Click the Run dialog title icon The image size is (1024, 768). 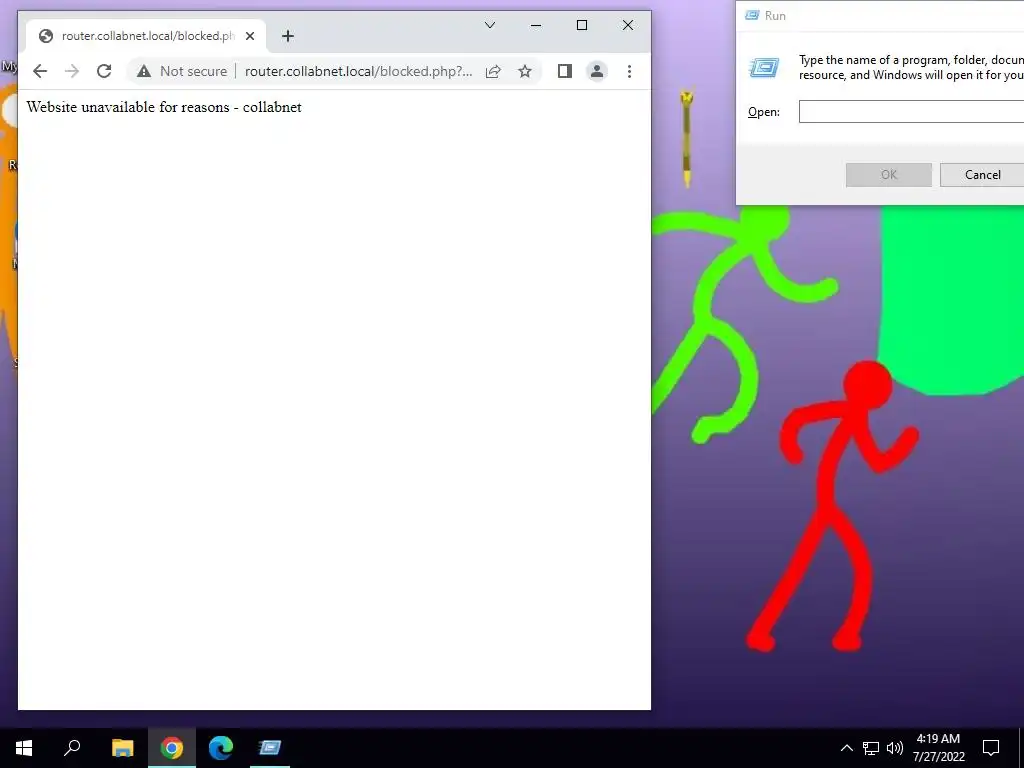752,15
